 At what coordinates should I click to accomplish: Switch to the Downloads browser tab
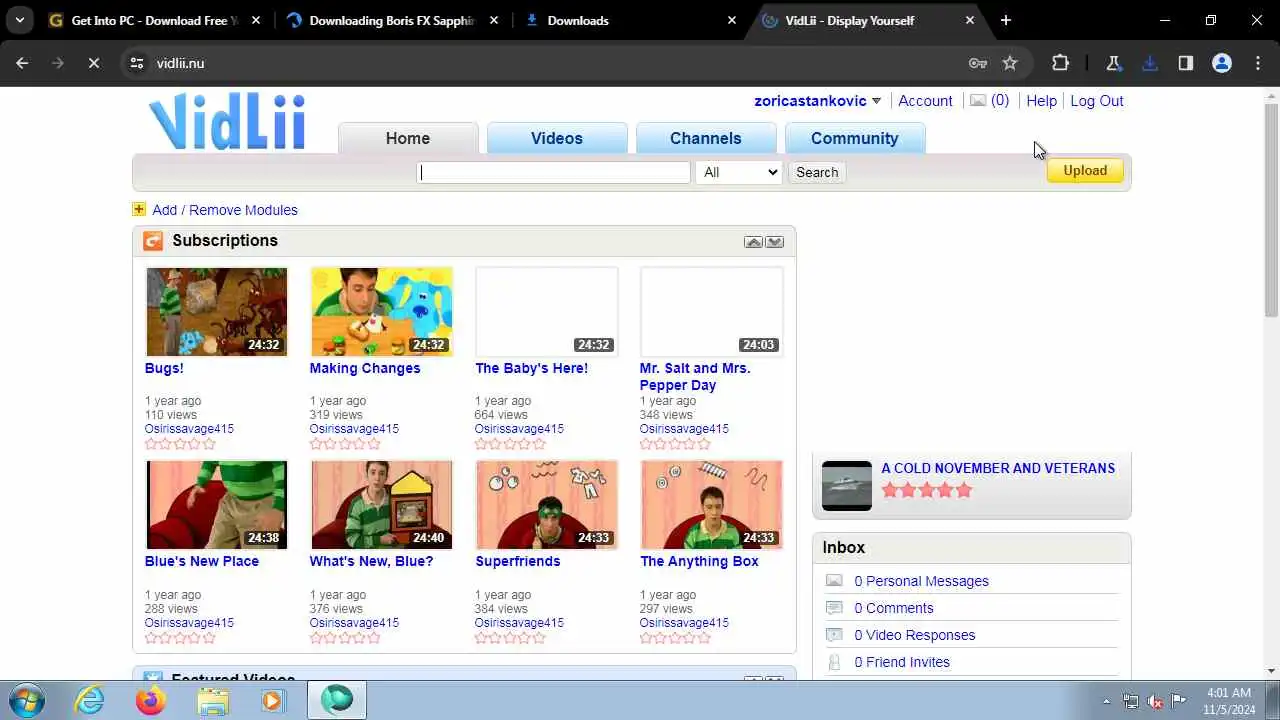tap(630, 20)
